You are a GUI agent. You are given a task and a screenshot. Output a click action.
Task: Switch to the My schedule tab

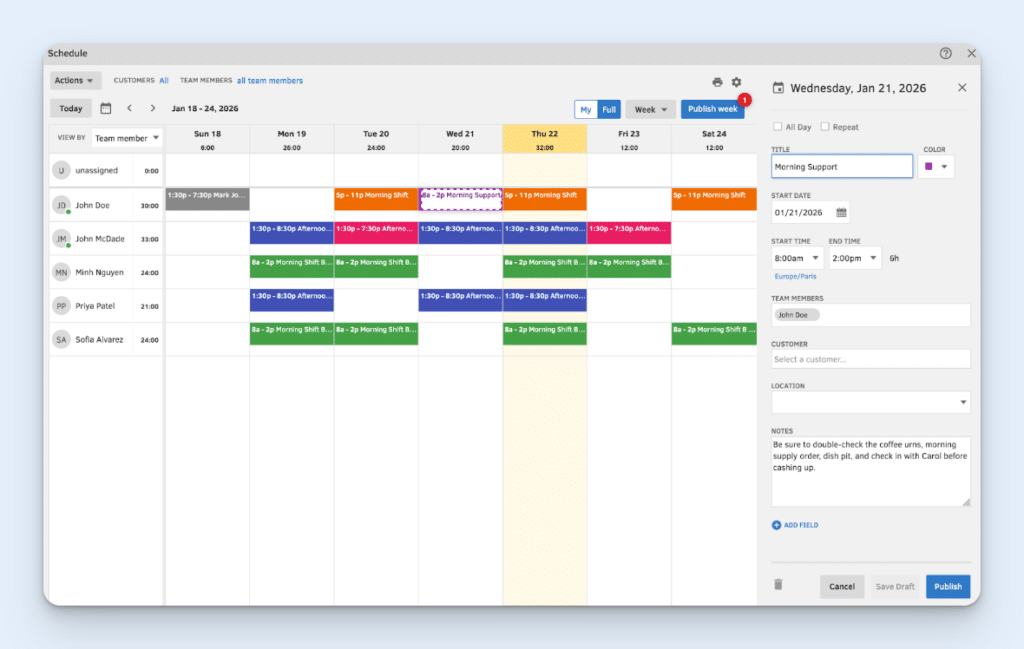point(585,109)
